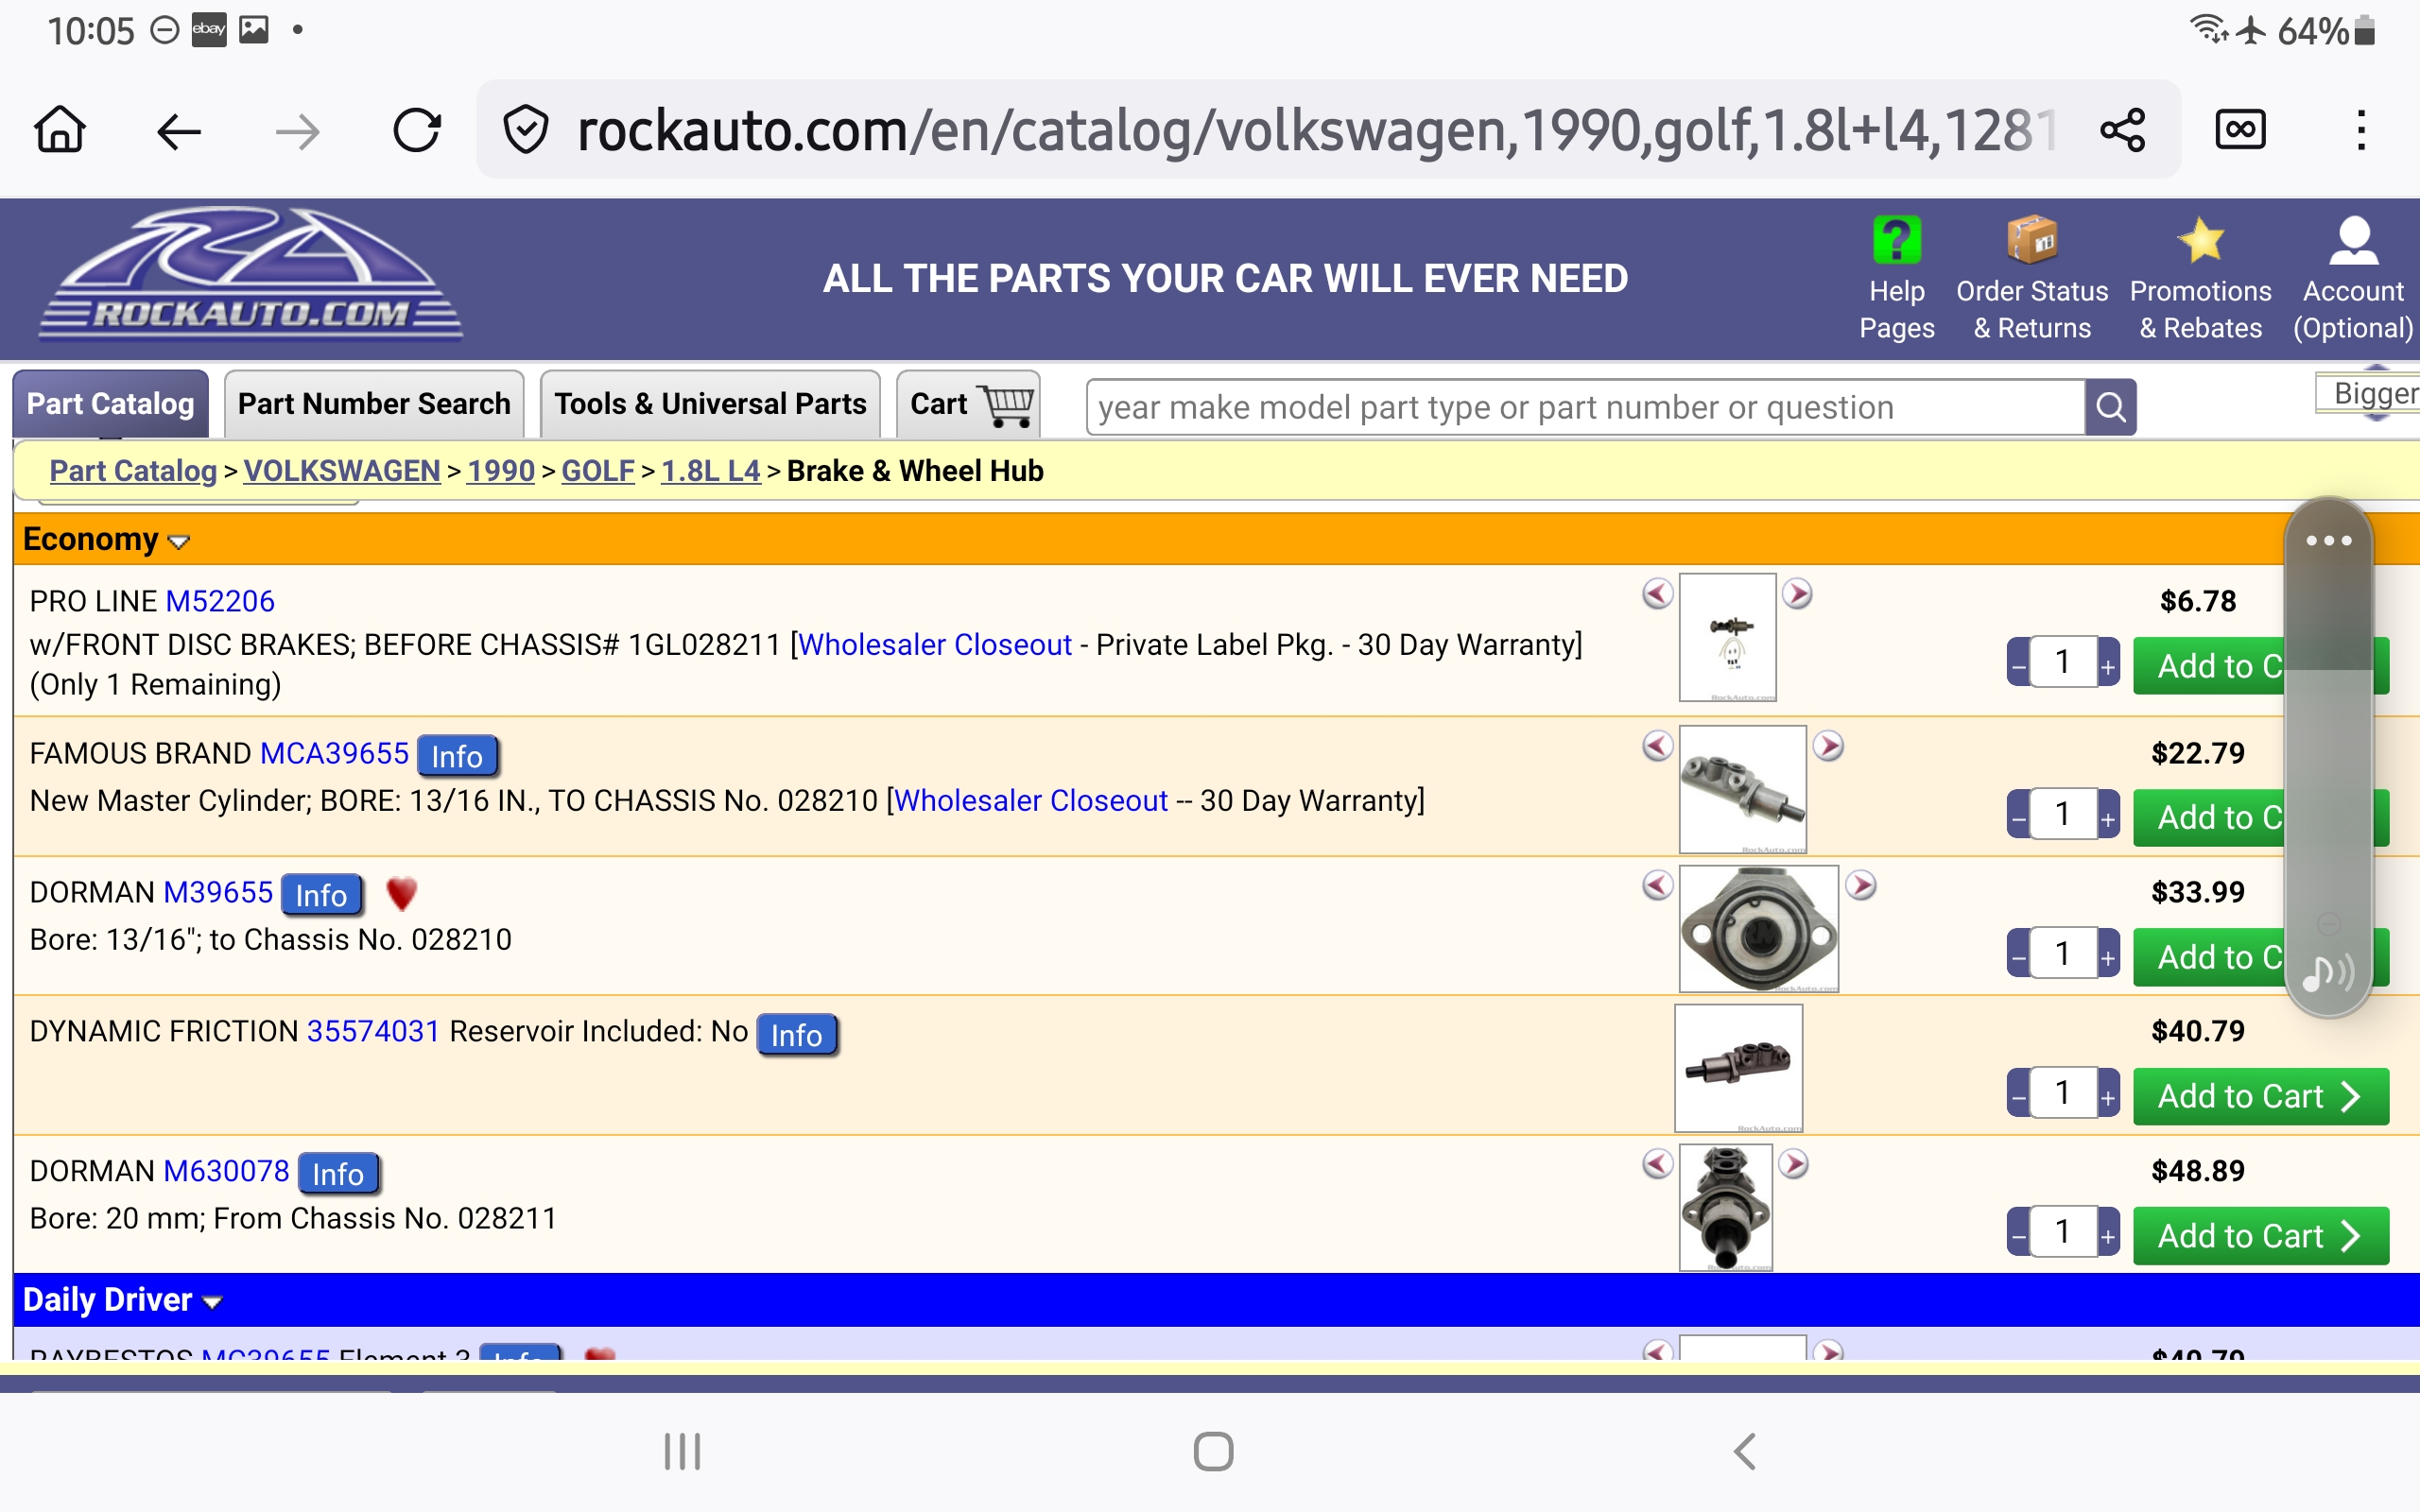Screen dimensions: 2420x1512
Task: Open Help Pages question mark icon
Action: (x=1896, y=241)
